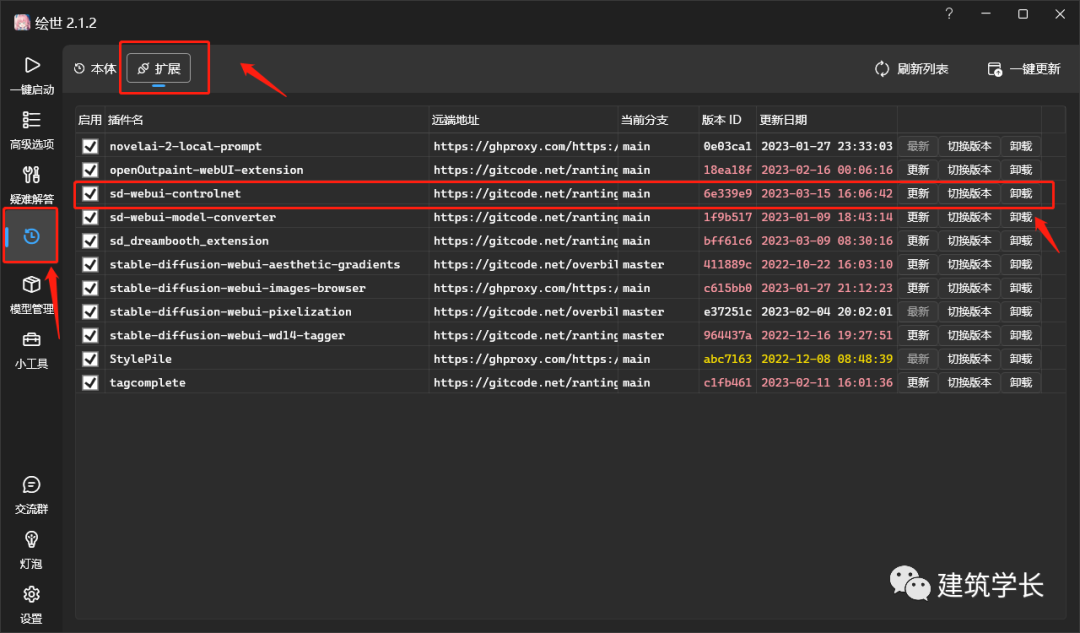The height and width of the screenshot is (633, 1080).
Task: Select the sd-webui-controlnet plugin name
Action: 176,194
